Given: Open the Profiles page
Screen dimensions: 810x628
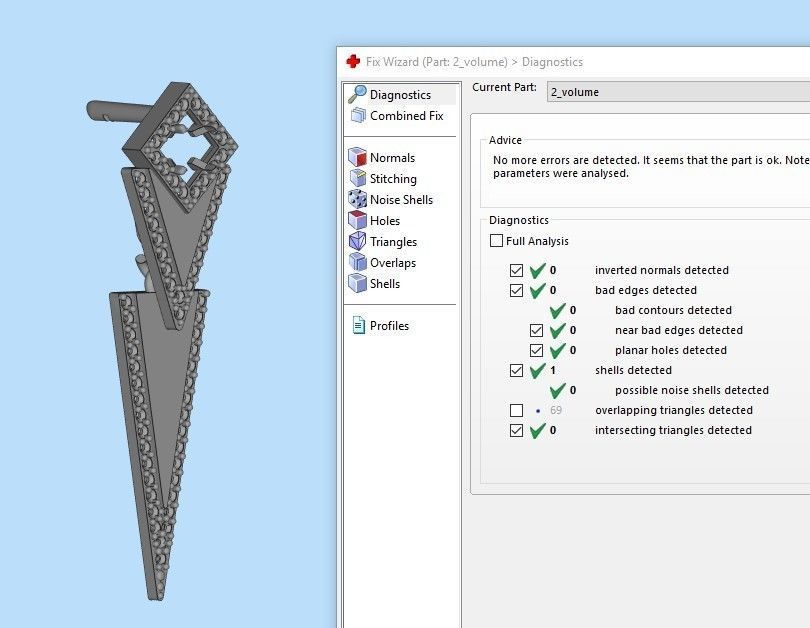Looking at the screenshot, I should click(x=390, y=326).
